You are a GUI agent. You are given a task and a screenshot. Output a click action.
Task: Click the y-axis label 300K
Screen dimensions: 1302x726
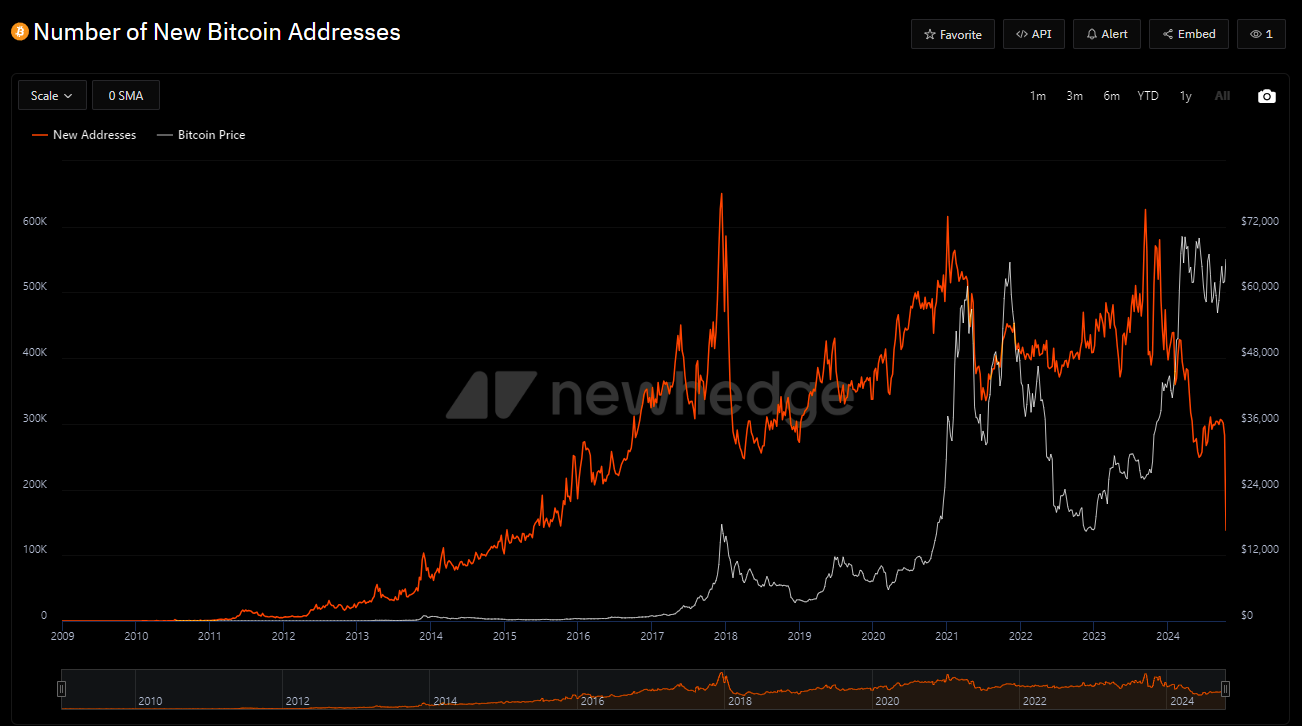click(35, 418)
